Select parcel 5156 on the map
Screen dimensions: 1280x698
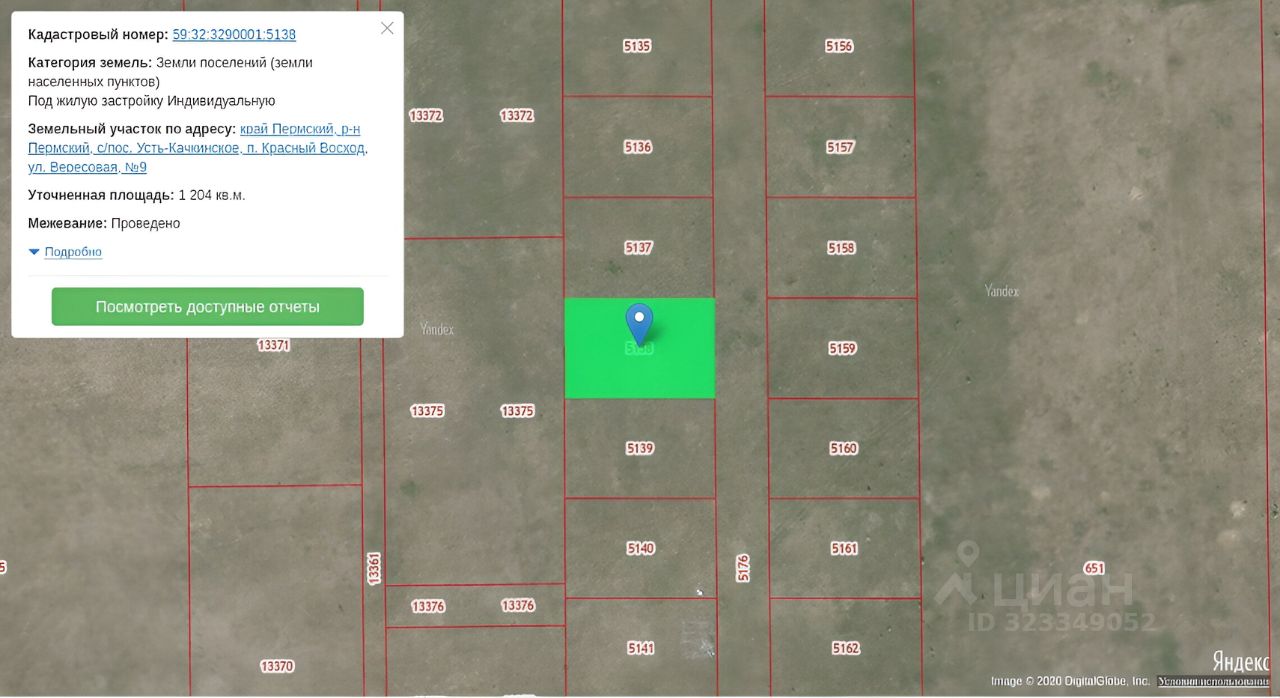point(839,46)
